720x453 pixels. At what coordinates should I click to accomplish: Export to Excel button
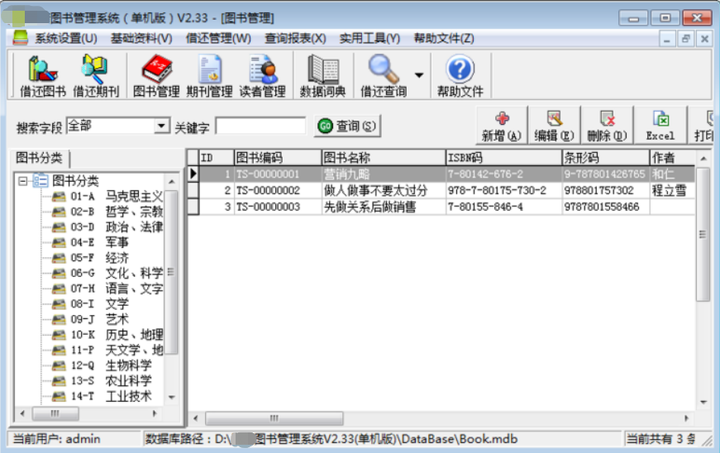coord(660,125)
